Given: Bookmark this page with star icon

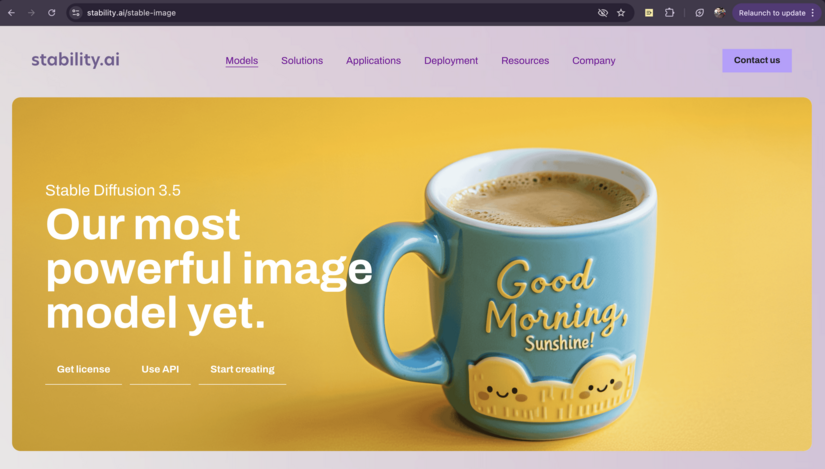Looking at the screenshot, I should coord(621,13).
